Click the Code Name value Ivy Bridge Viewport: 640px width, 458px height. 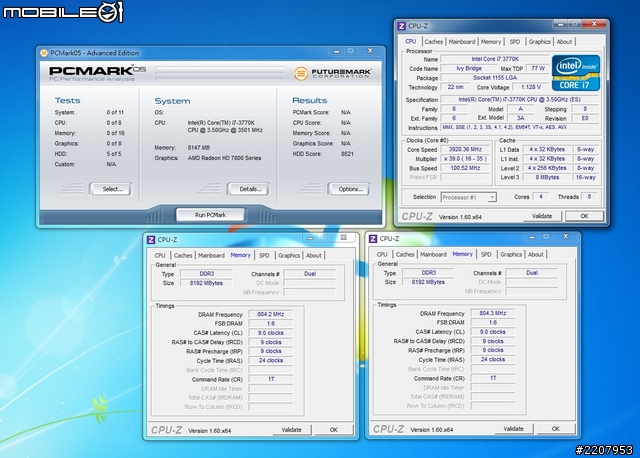click(469, 69)
